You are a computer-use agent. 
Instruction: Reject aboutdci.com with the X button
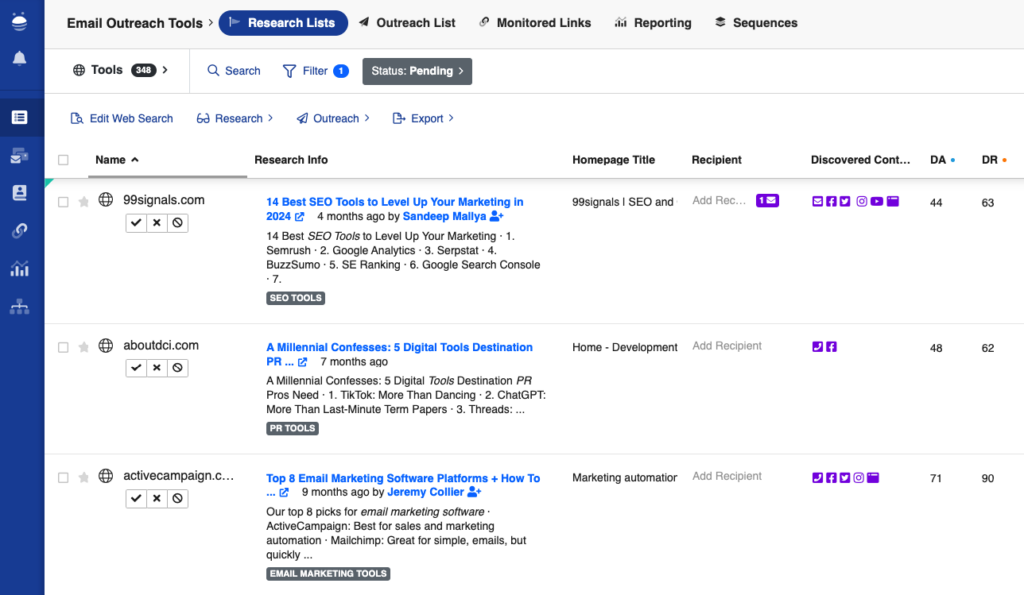pos(156,368)
